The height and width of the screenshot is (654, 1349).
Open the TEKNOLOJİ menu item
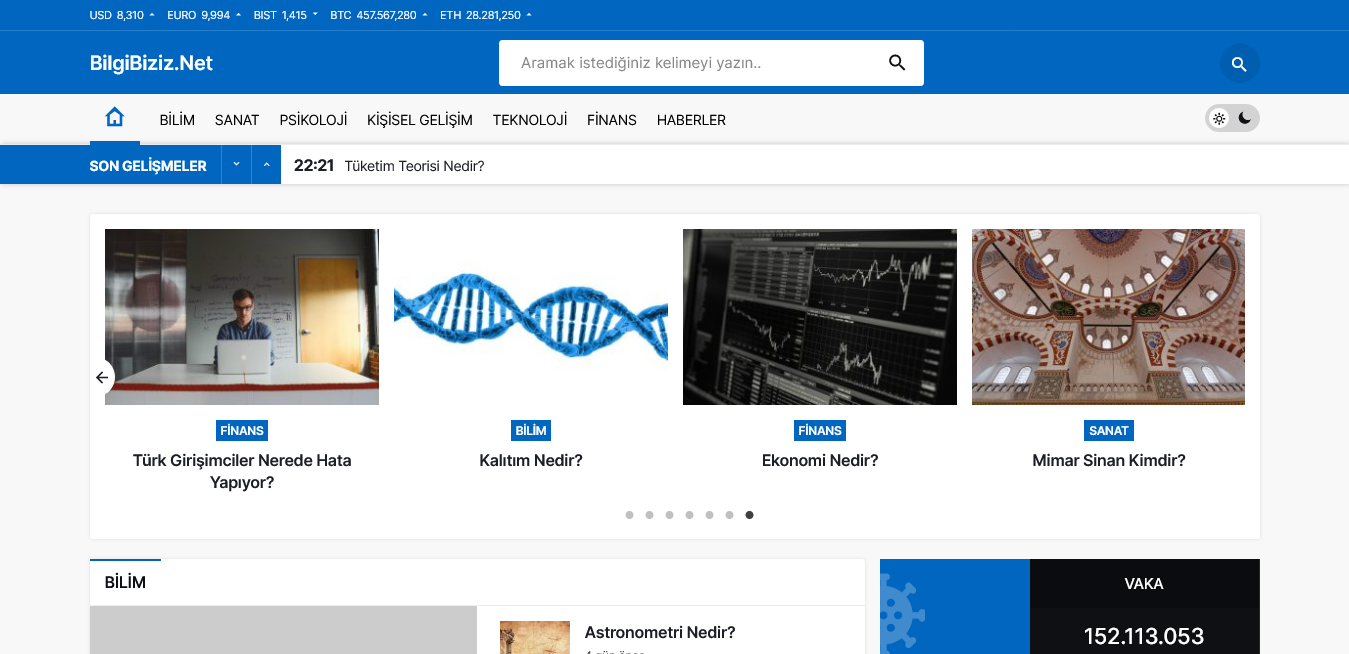point(530,120)
